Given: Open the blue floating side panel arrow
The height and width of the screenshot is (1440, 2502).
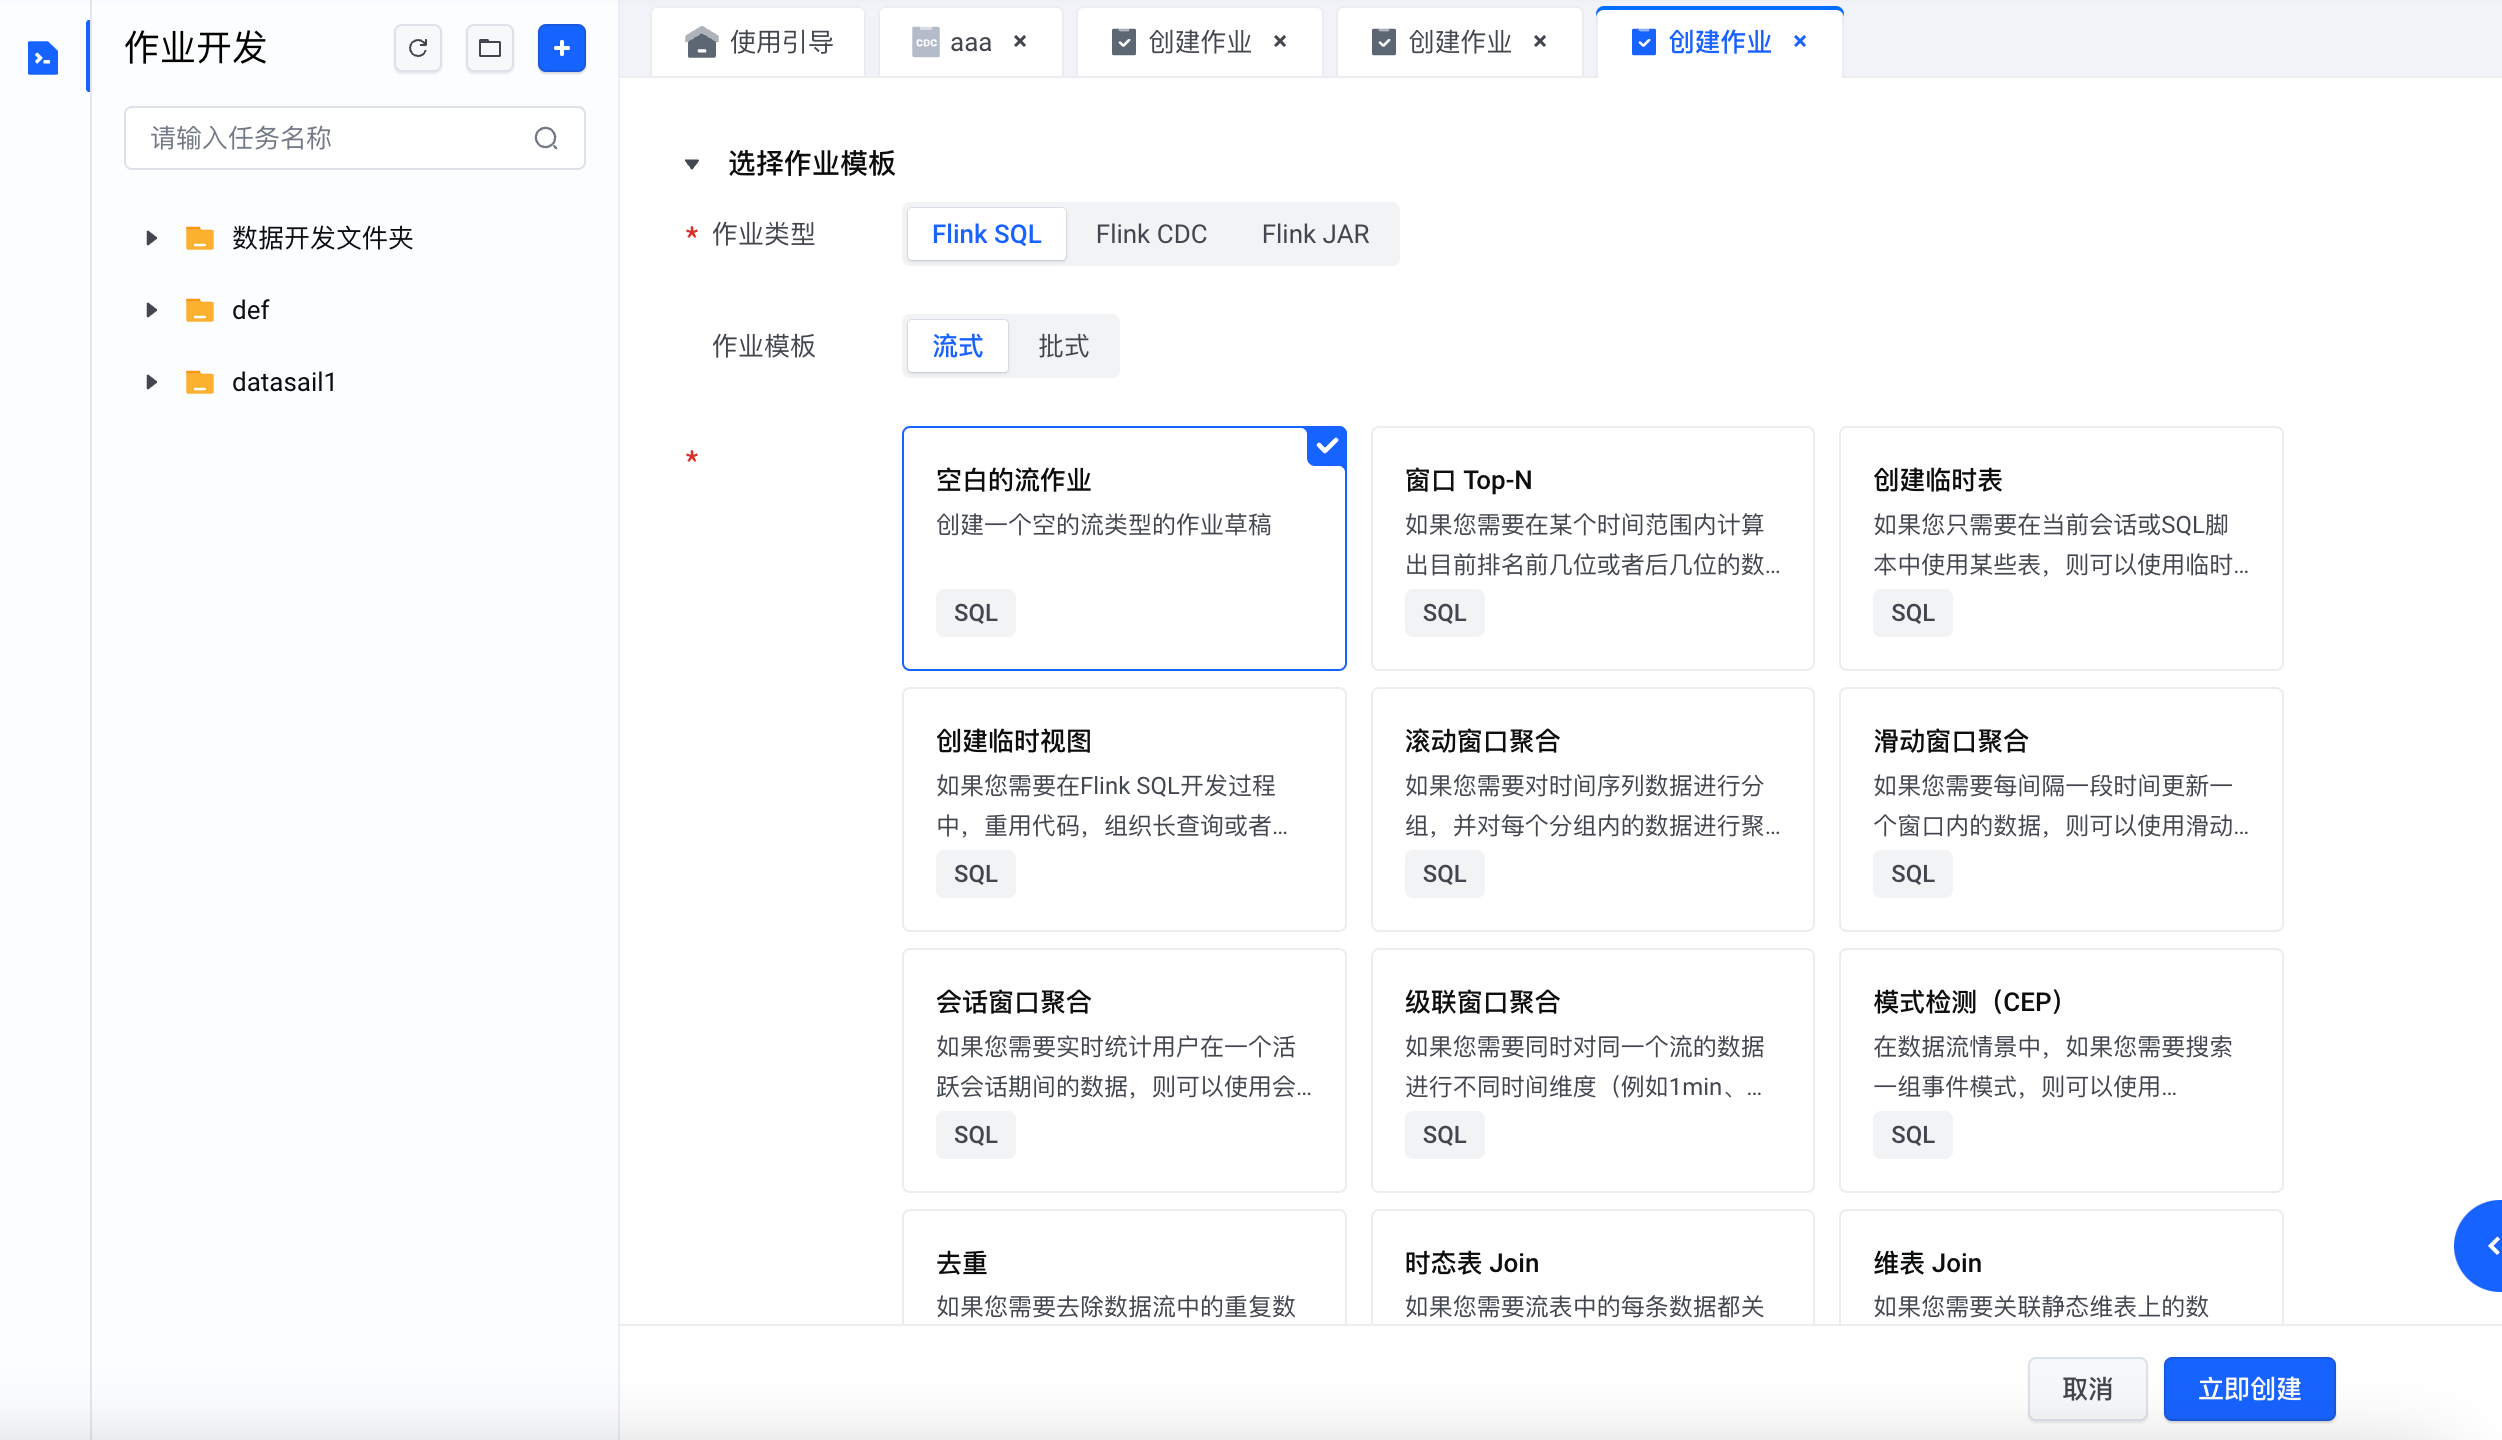Looking at the screenshot, I should click(x=2481, y=1246).
